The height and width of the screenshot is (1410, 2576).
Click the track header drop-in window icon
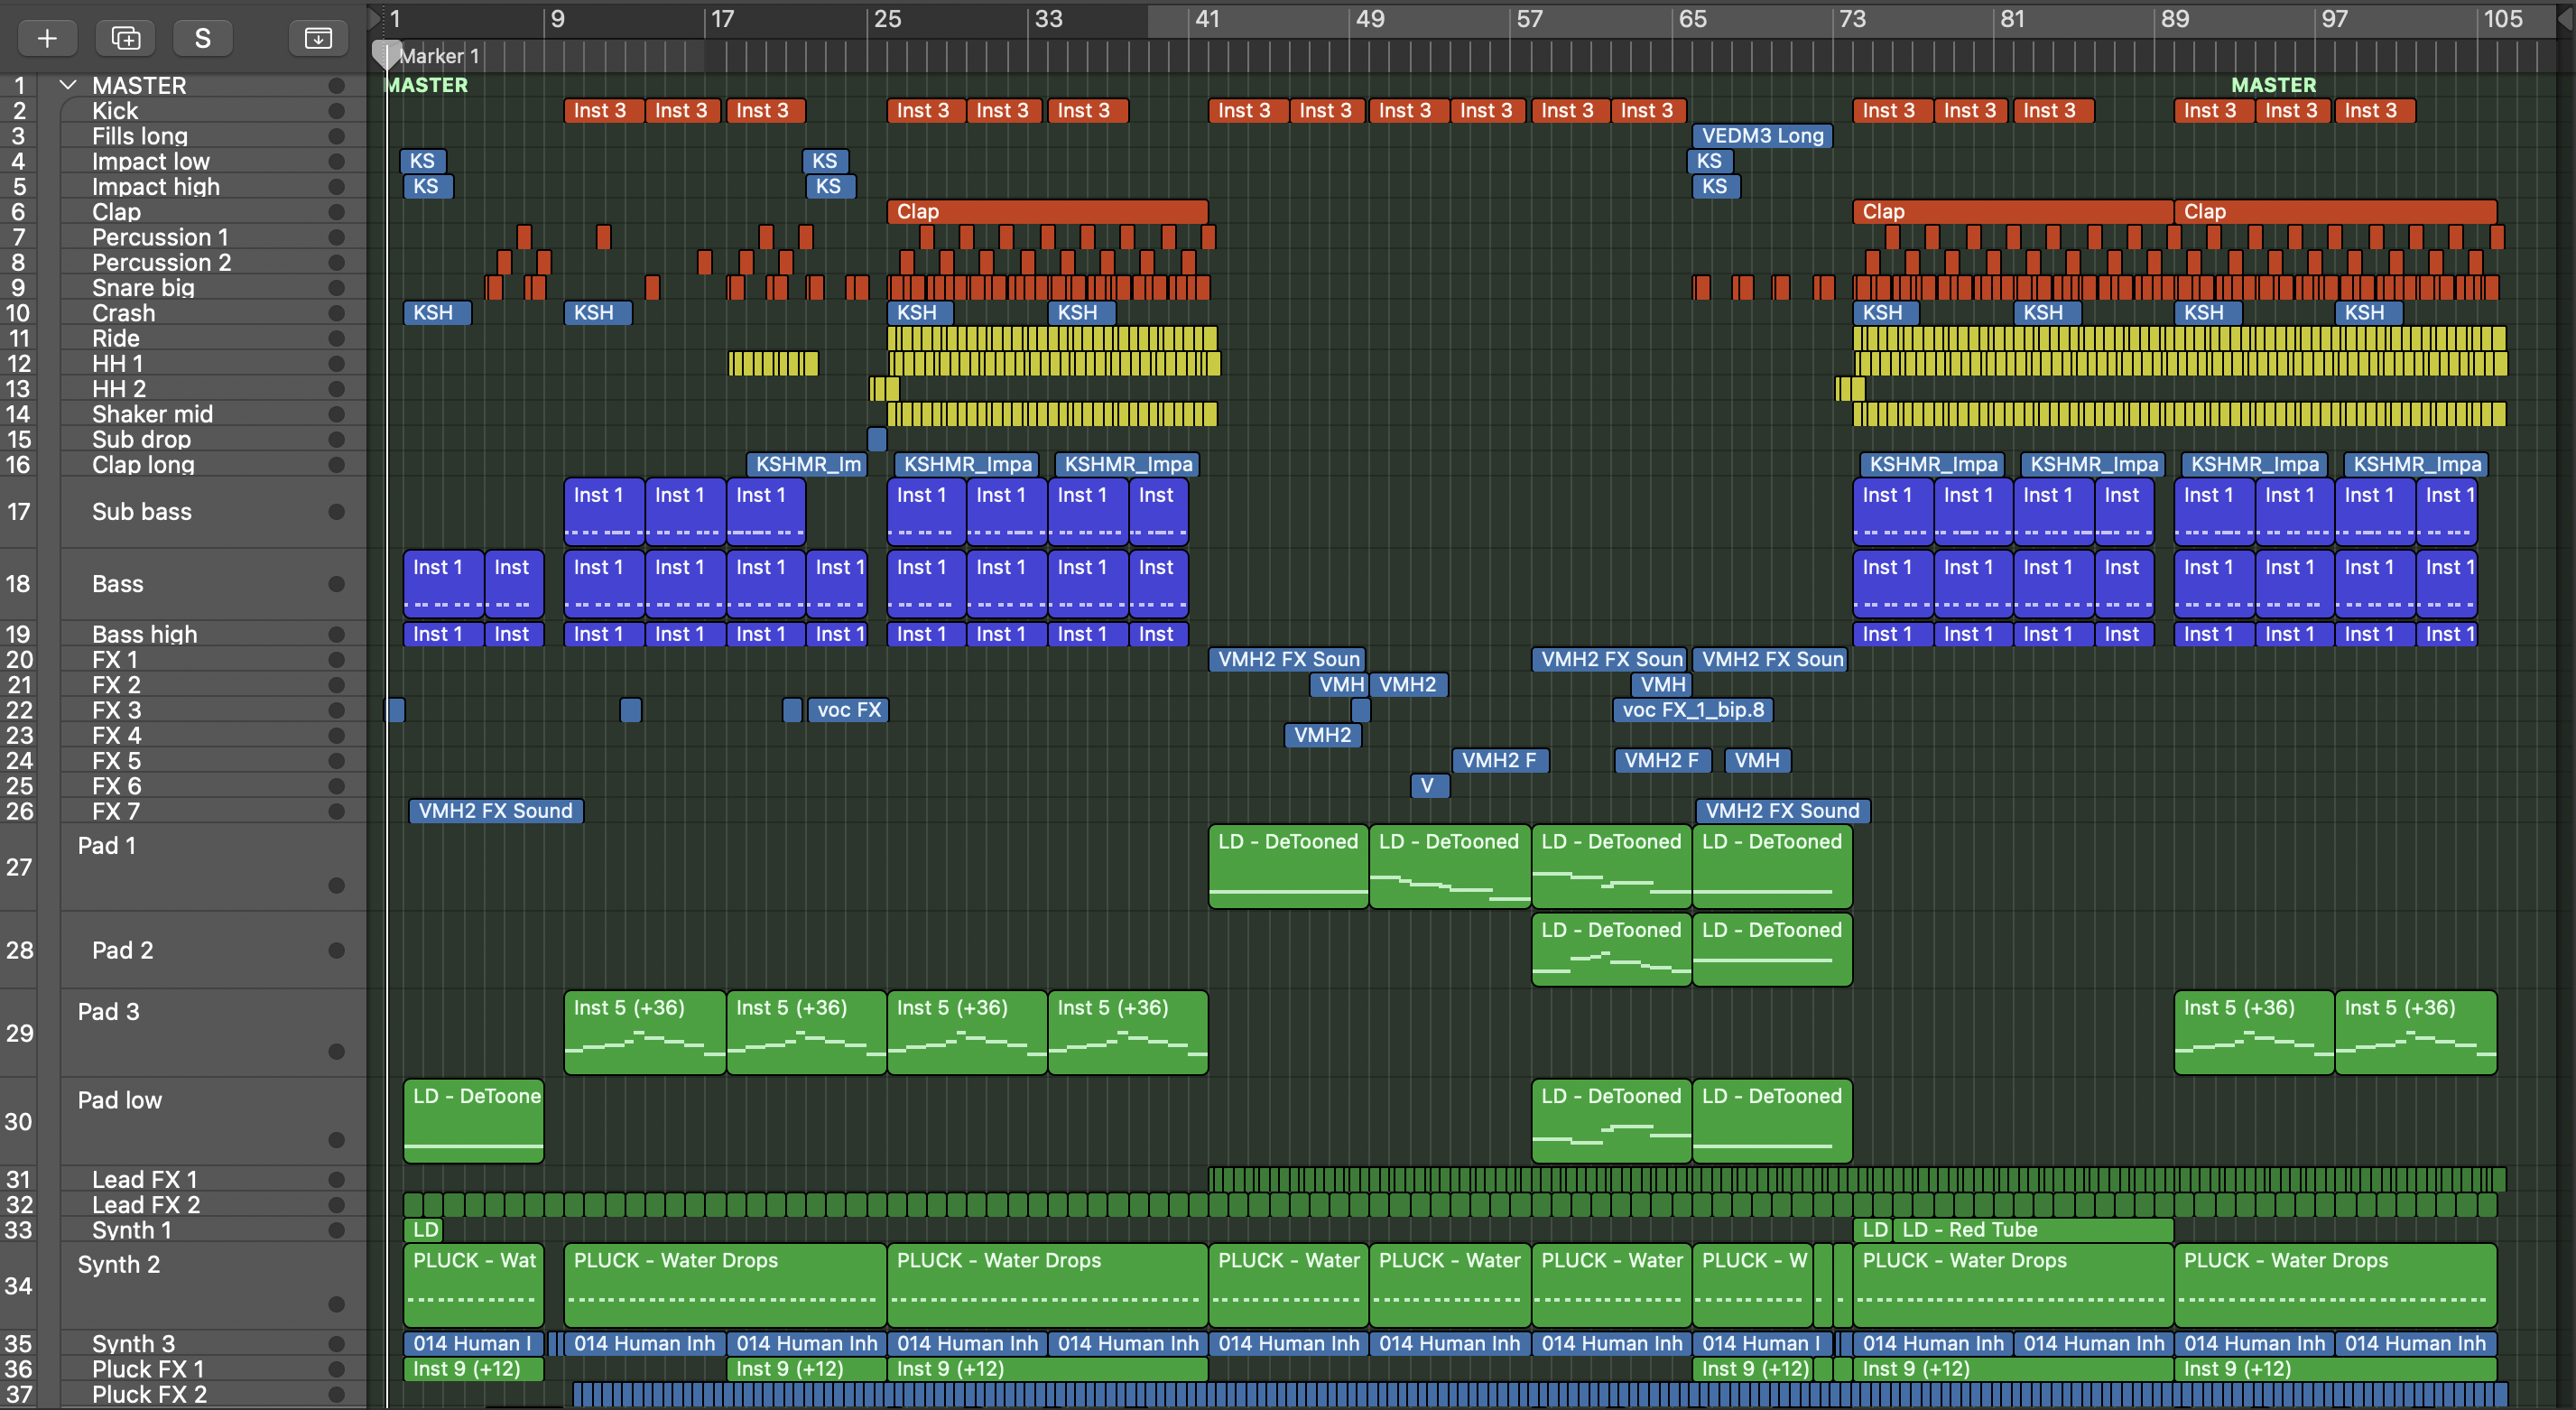[x=318, y=38]
